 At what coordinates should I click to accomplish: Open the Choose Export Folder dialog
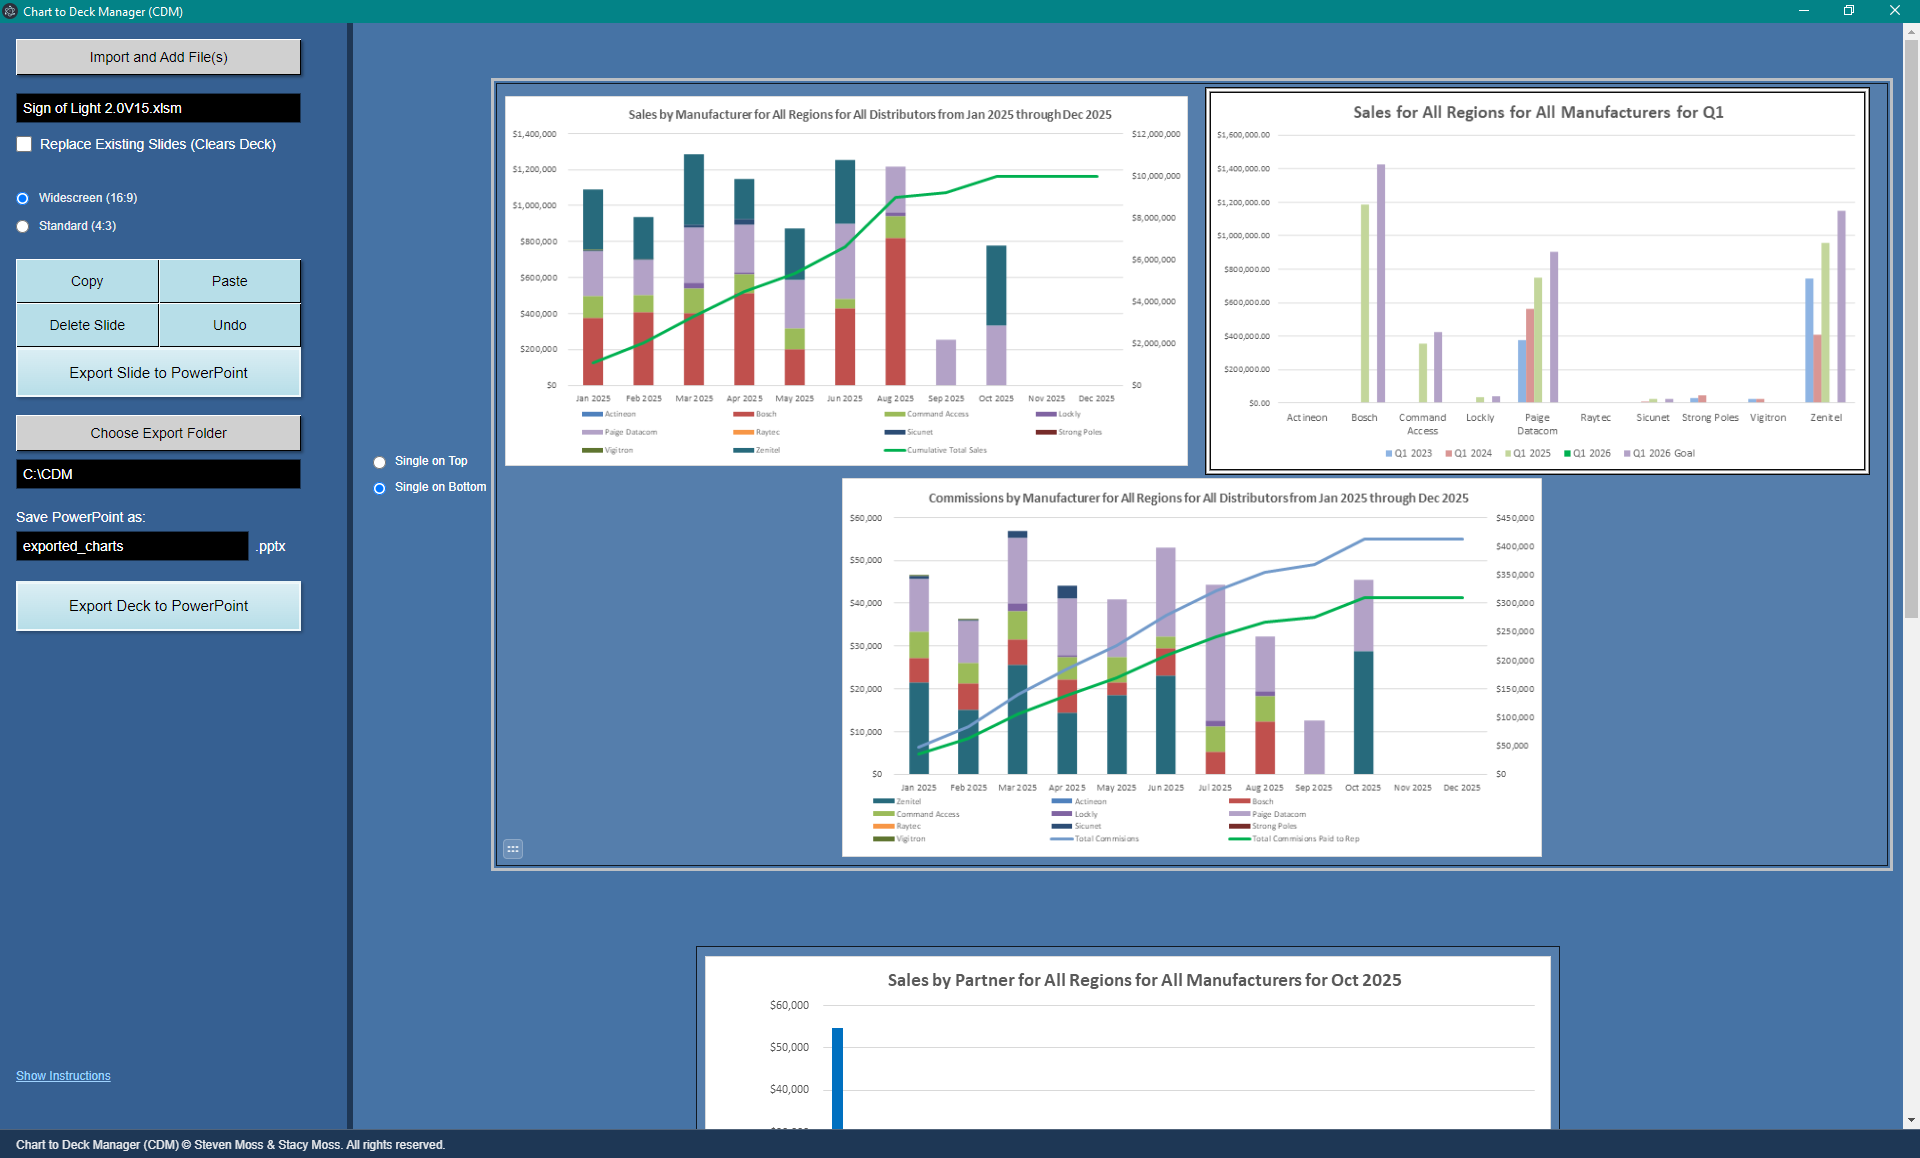click(157, 432)
